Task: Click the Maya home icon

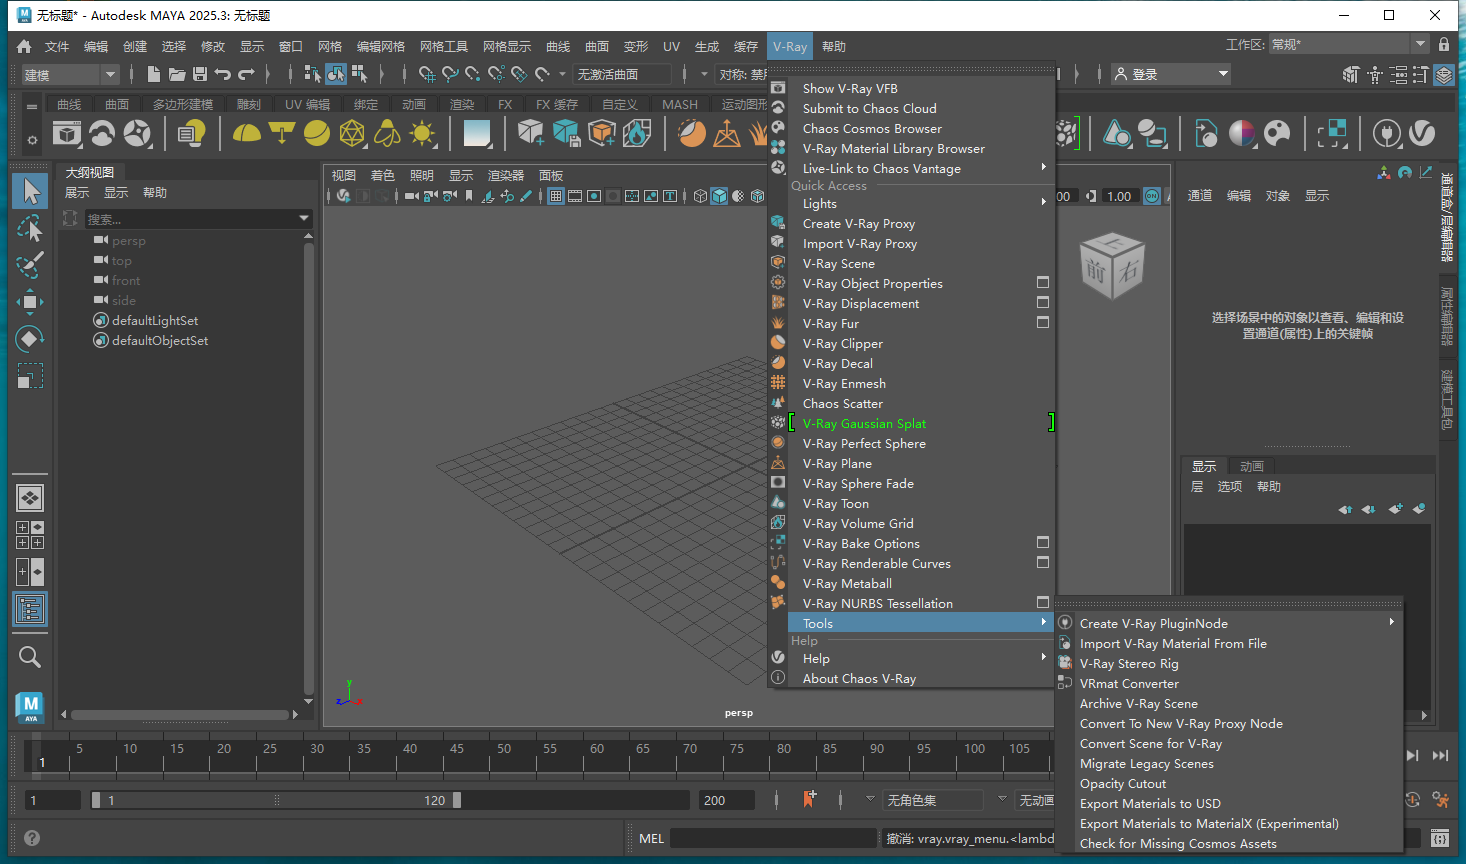Action: click(x=24, y=46)
